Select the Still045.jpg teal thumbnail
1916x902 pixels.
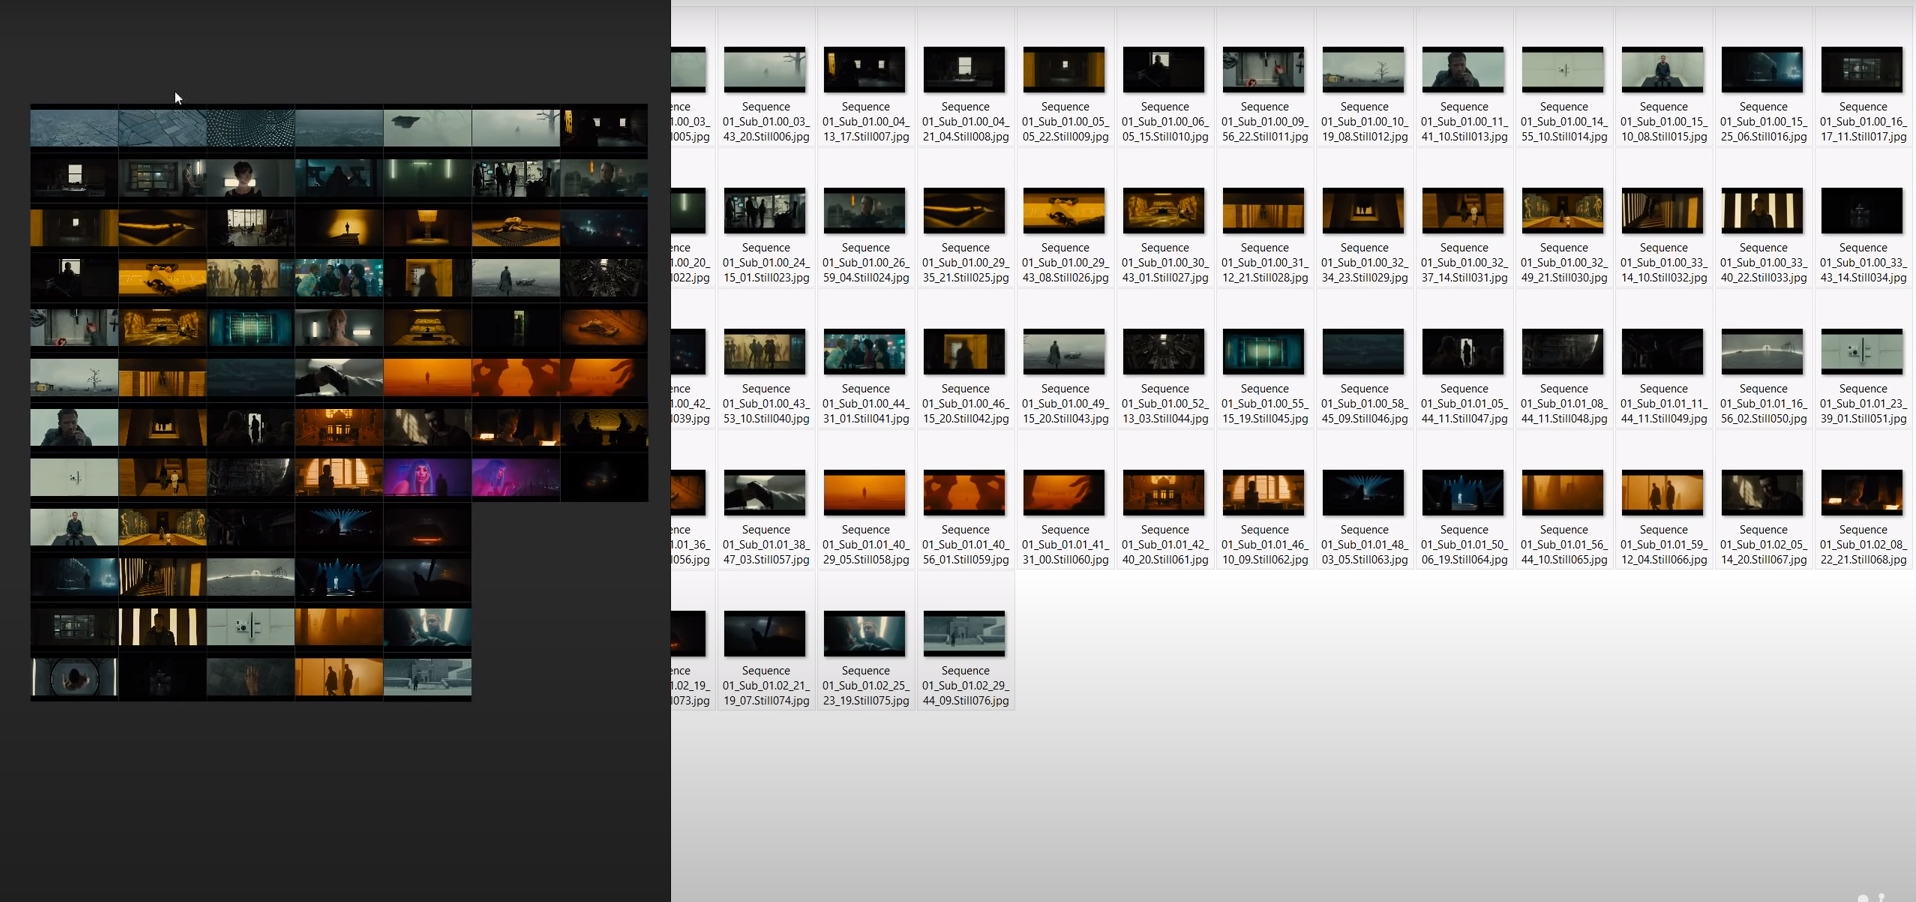[x=1264, y=352]
